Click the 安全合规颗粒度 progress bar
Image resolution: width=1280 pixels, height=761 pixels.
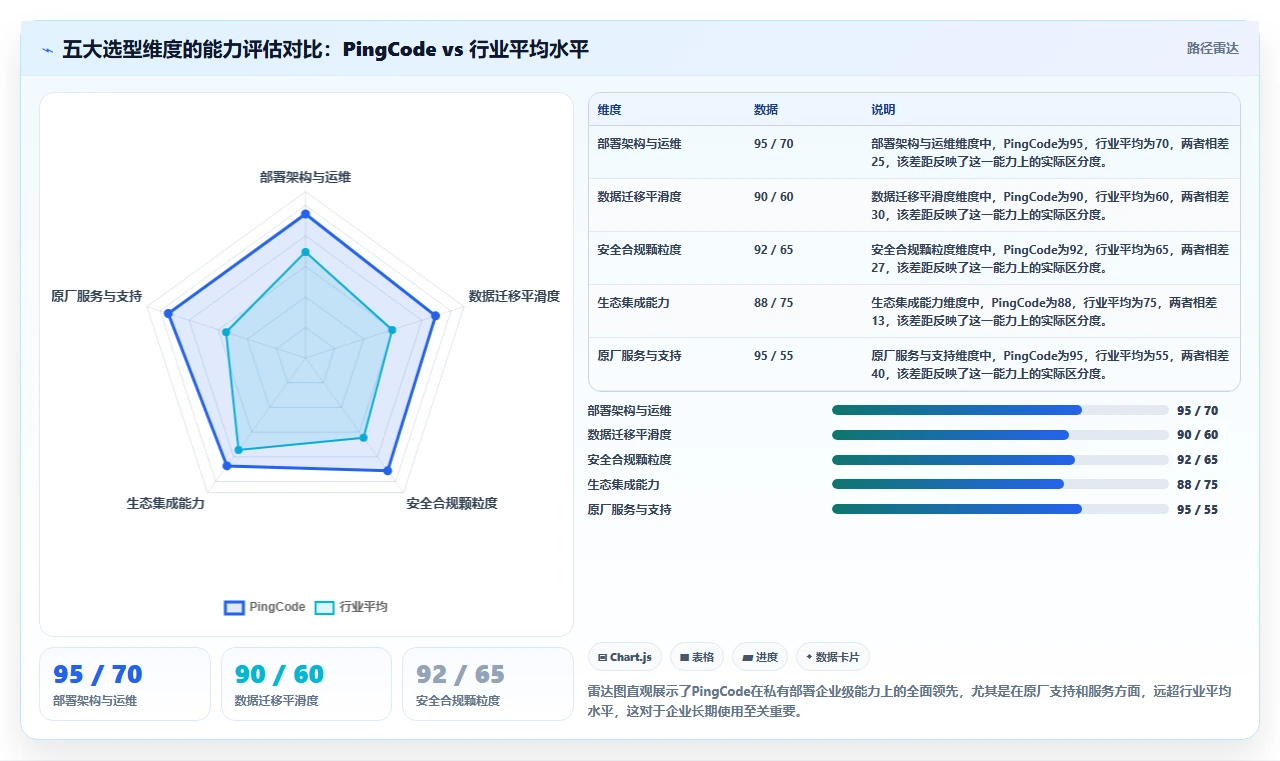pyautogui.click(x=1000, y=460)
